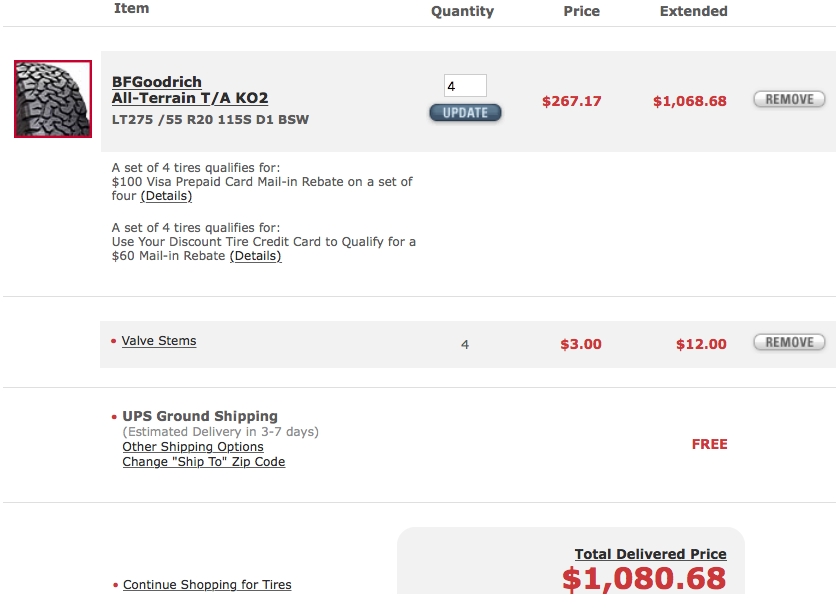Click the valve stems extended price $12.00
The width and height of the screenshot is (836, 594).
tap(701, 344)
